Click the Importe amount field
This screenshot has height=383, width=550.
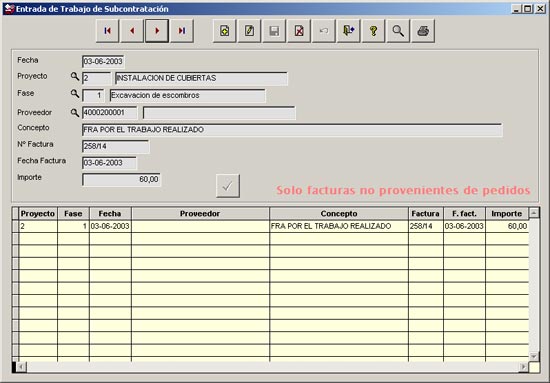[121, 180]
